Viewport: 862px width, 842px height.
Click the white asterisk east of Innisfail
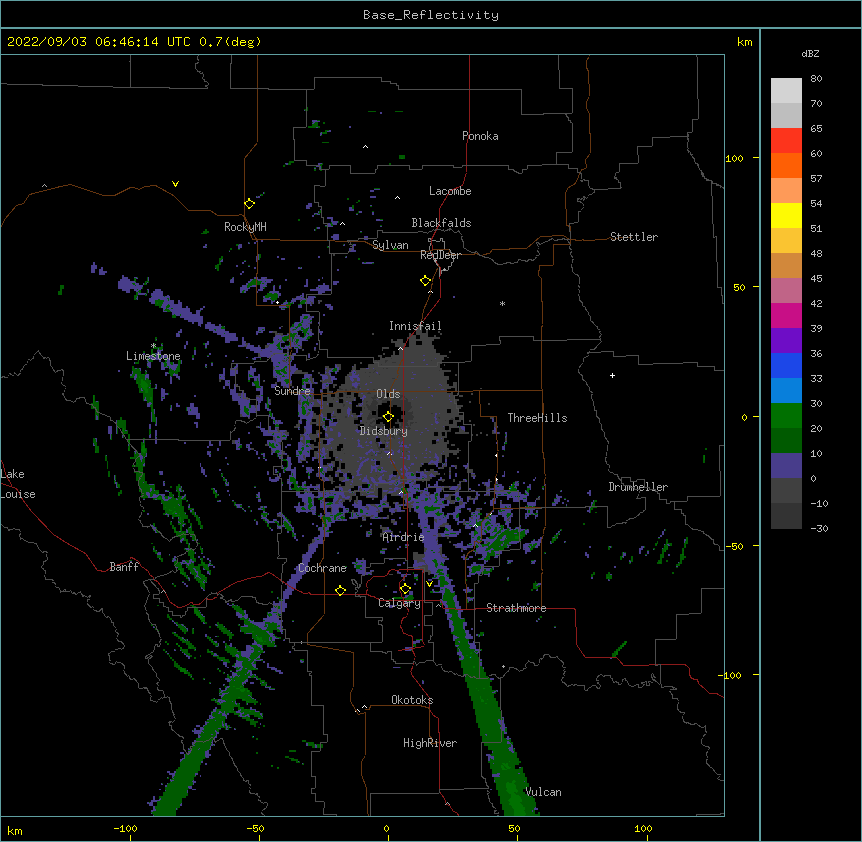click(x=502, y=303)
